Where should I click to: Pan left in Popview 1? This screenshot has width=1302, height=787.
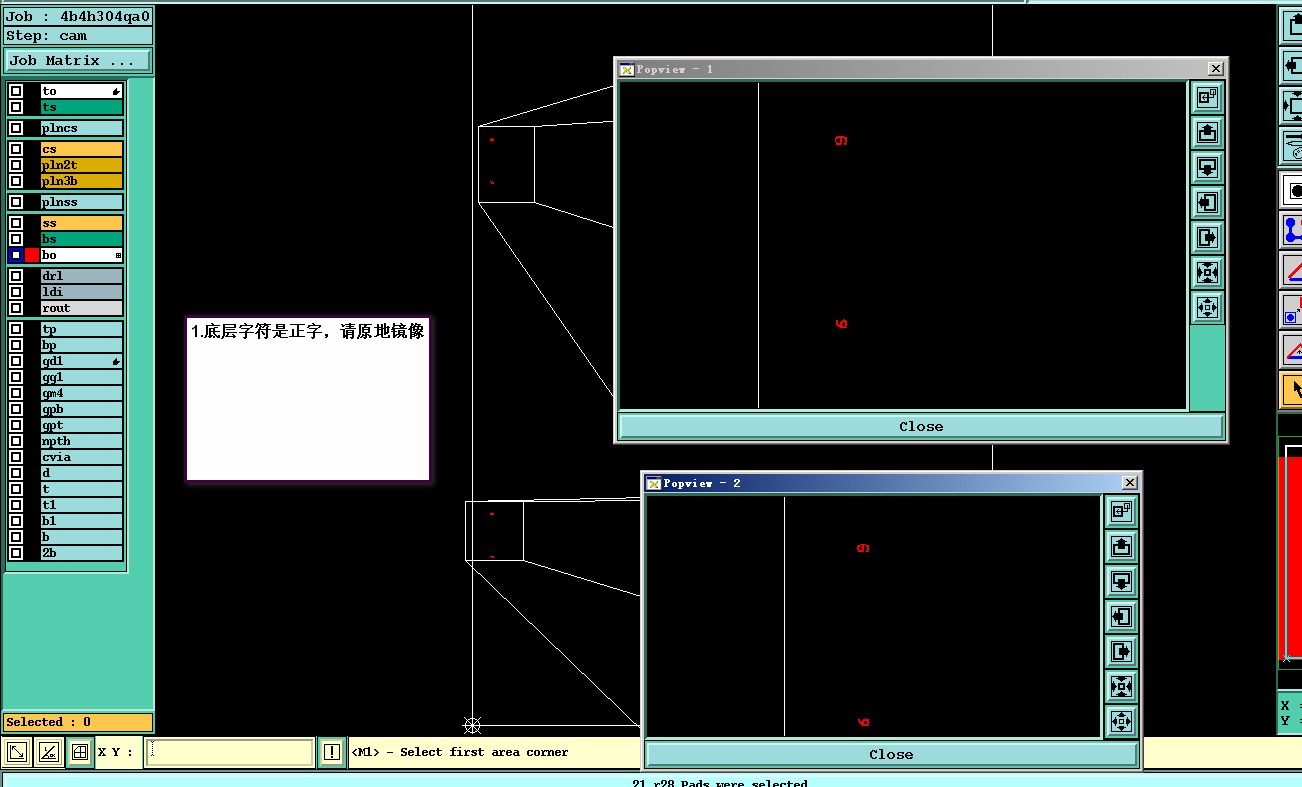[1208, 202]
